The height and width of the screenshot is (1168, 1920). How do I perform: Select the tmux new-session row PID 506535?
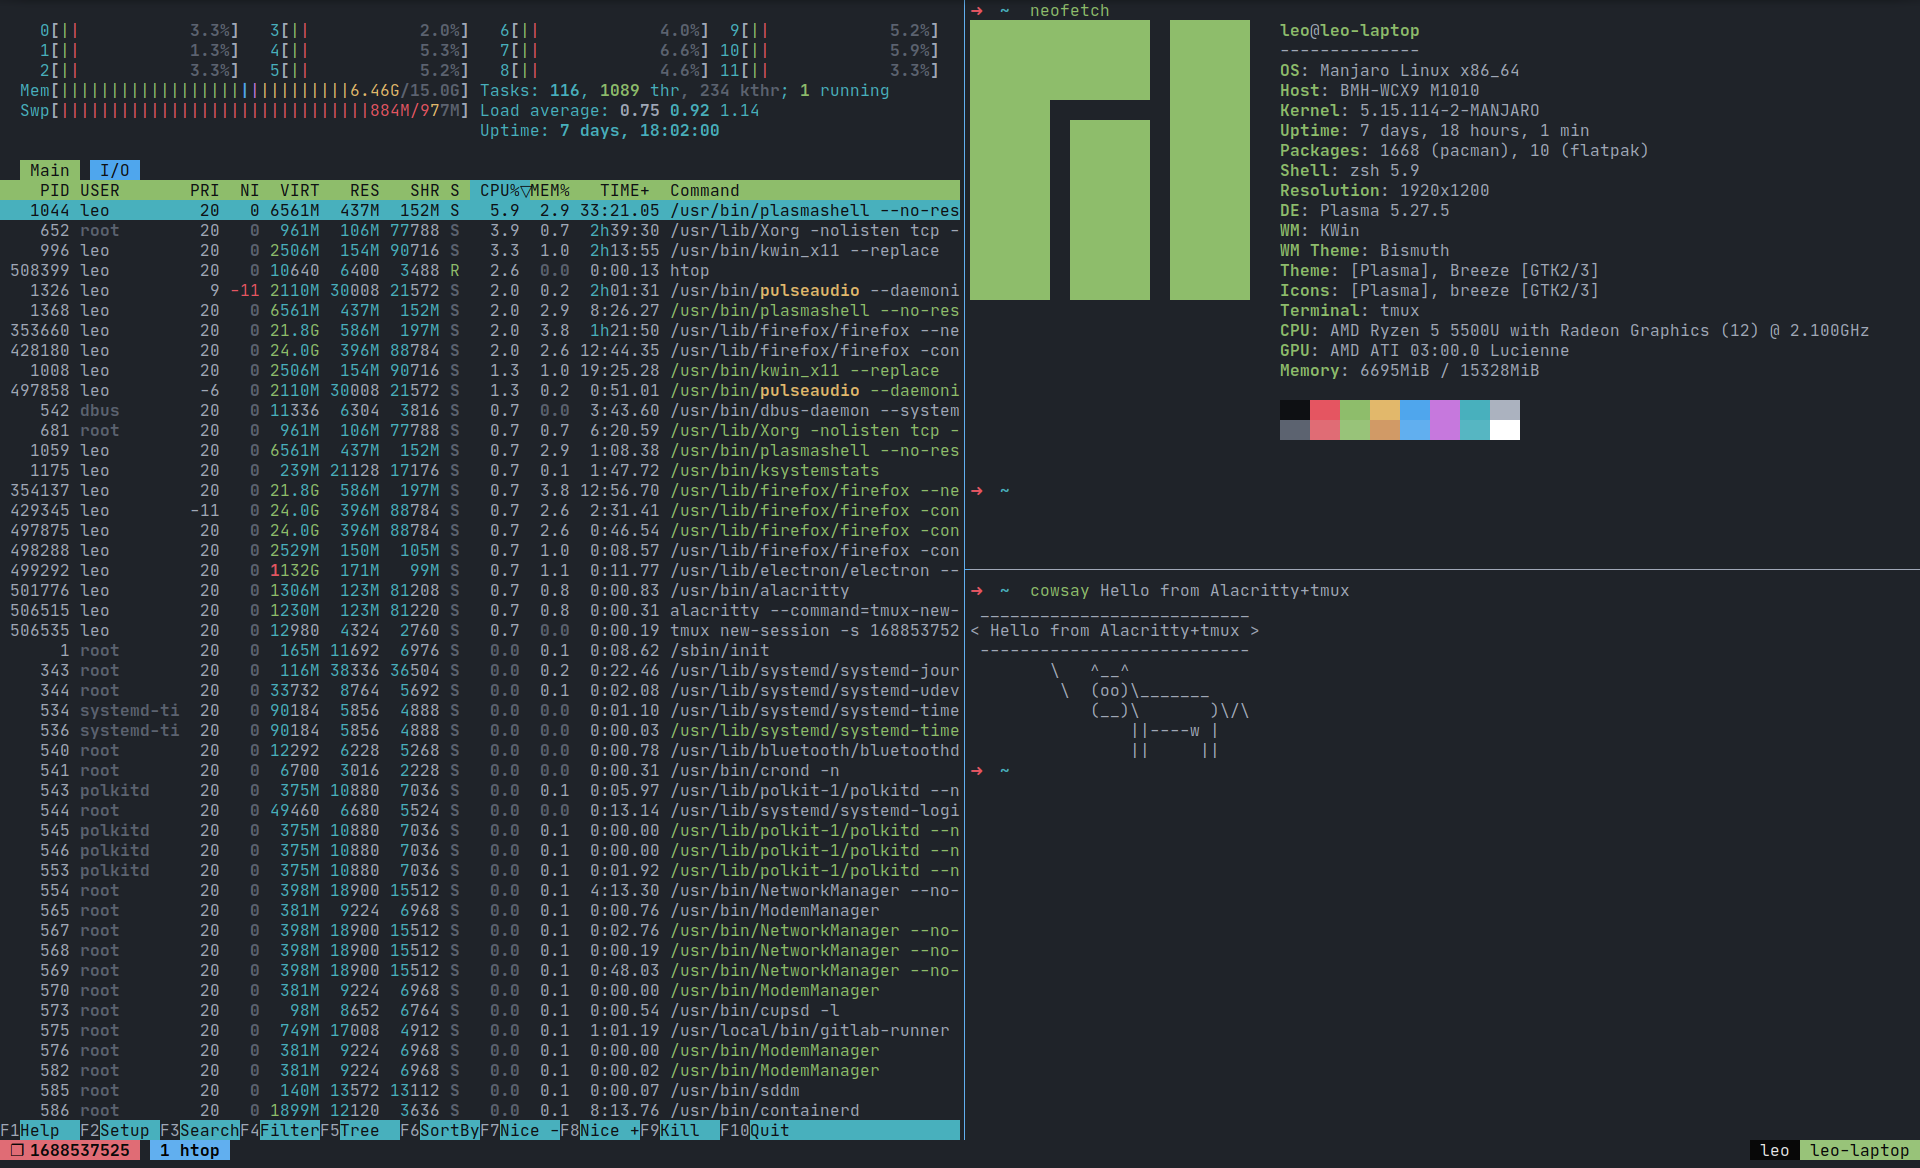click(480, 630)
